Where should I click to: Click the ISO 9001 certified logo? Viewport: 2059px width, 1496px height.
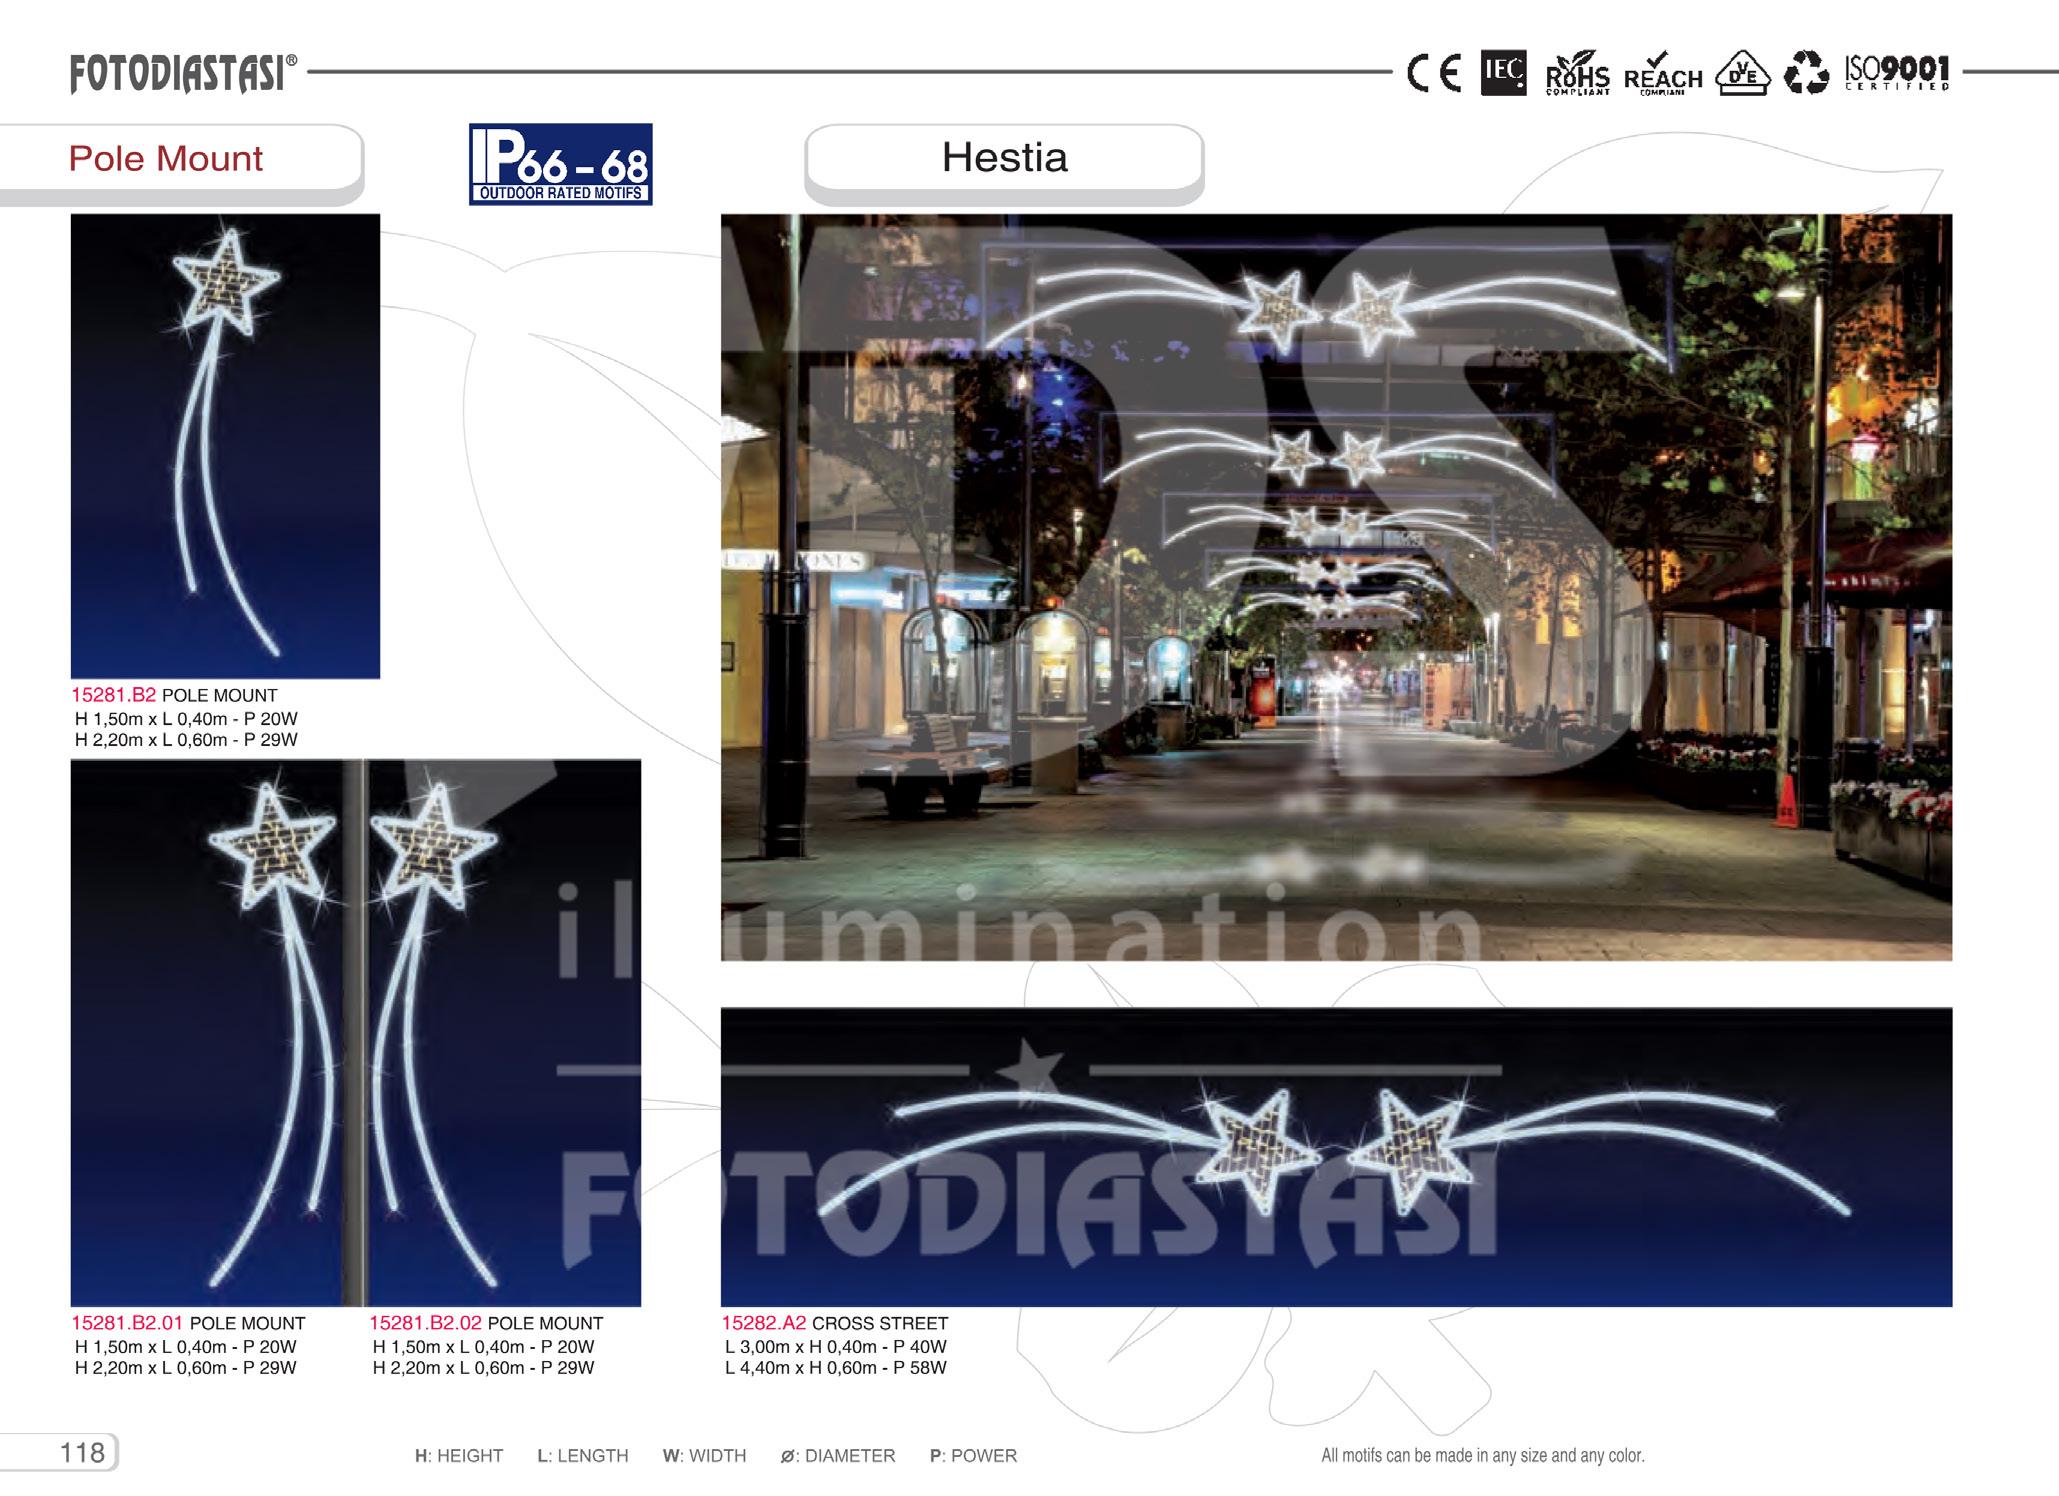click(x=1897, y=72)
